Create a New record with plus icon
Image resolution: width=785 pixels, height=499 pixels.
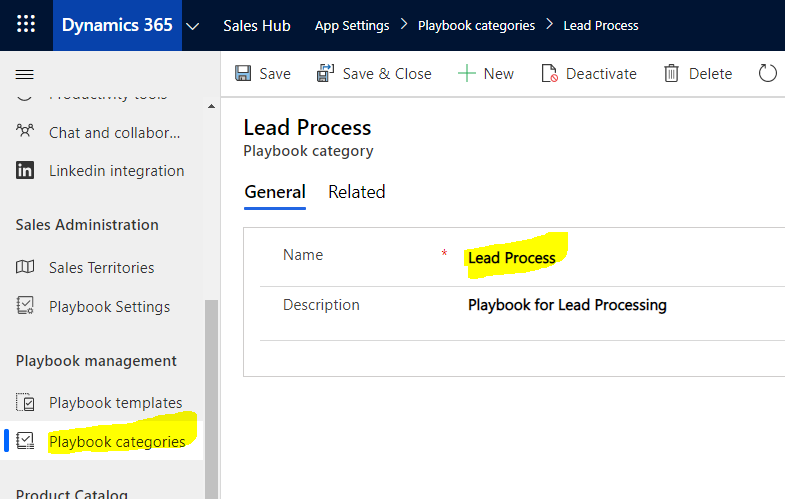point(486,73)
